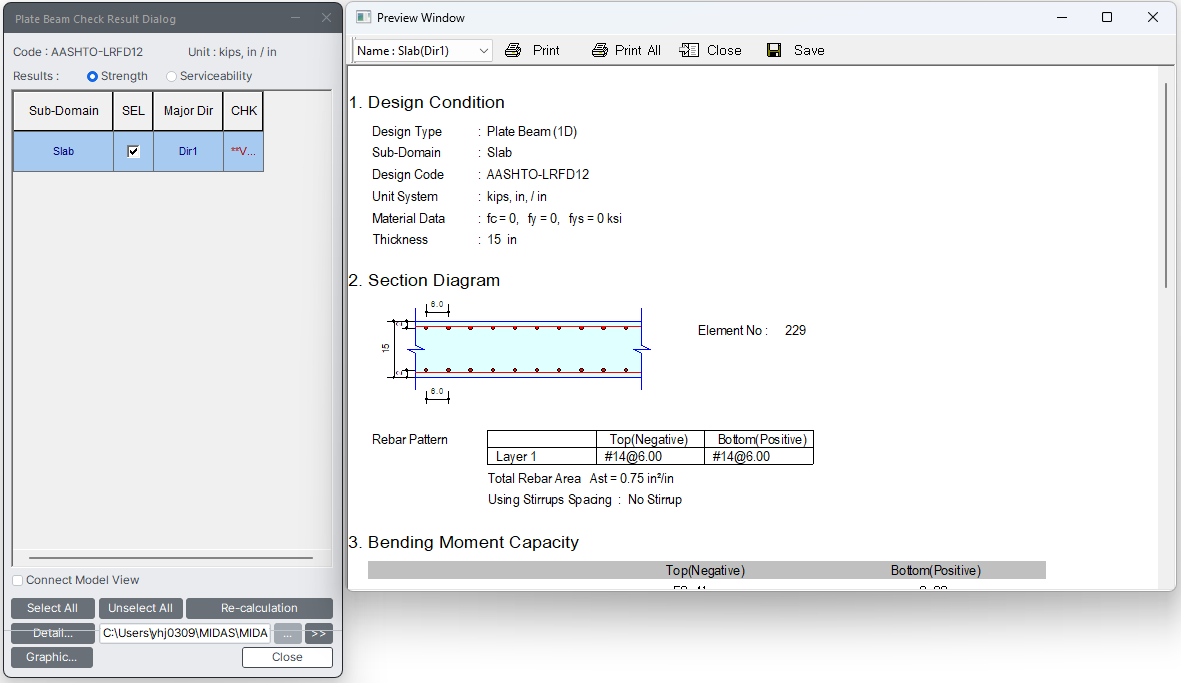The image size is (1181, 683).
Task: Click the Print All printer icon
Action: click(x=600, y=50)
